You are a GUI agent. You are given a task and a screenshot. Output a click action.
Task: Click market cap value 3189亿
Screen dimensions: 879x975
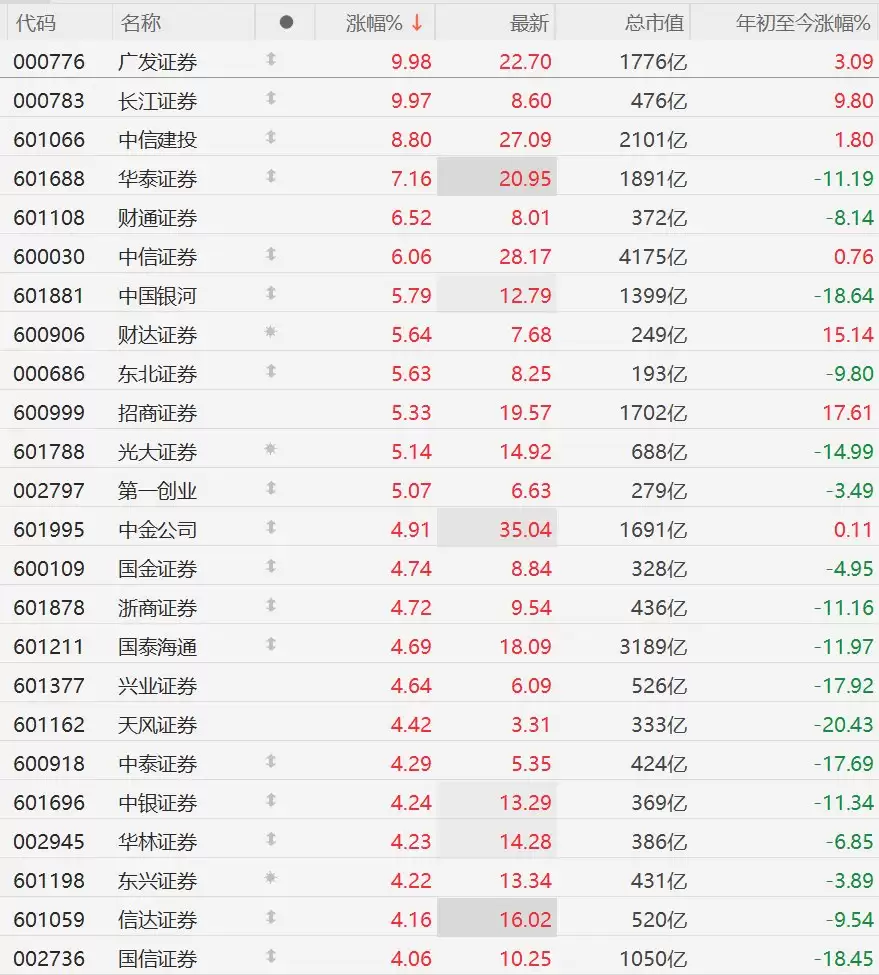coord(653,647)
